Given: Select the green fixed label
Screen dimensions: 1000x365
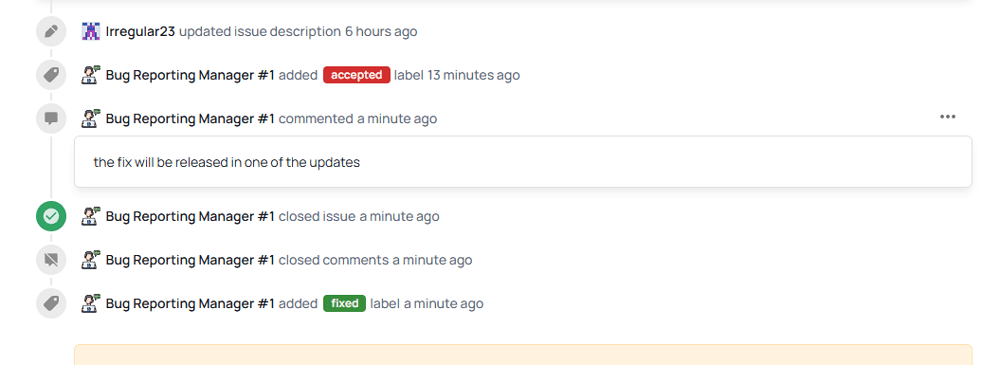Looking at the screenshot, I should coord(344,303).
